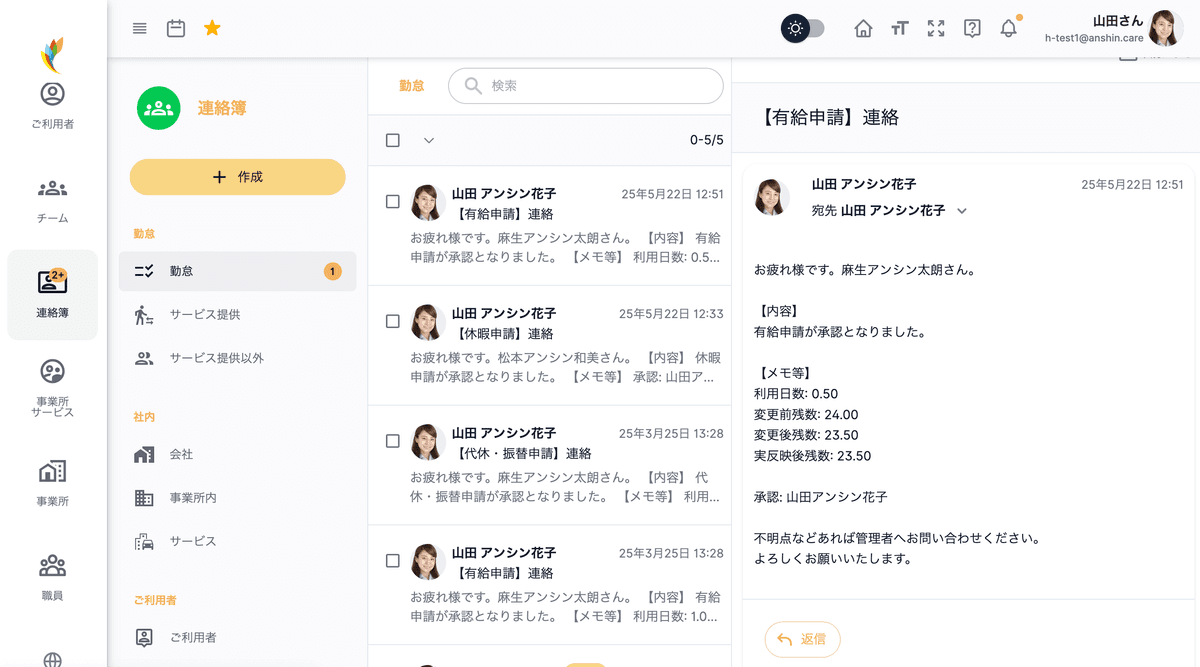Toggle the hamburger menu icon

click(140, 28)
